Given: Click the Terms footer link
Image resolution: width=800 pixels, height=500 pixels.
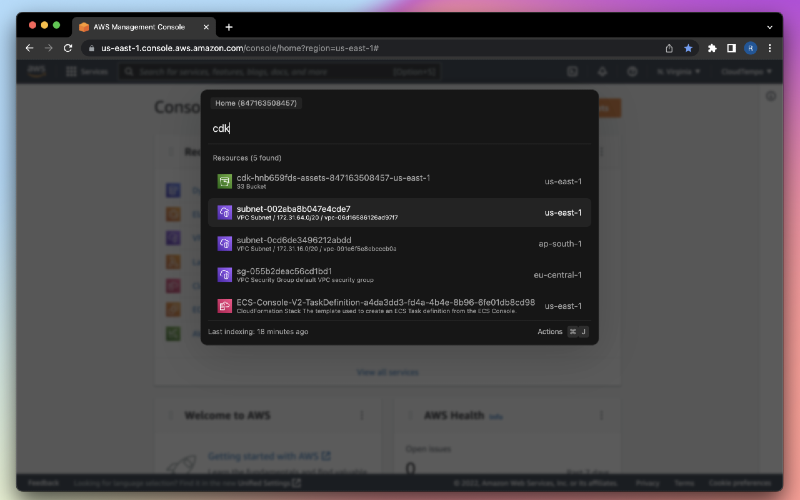Looking at the screenshot, I should pos(684,483).
